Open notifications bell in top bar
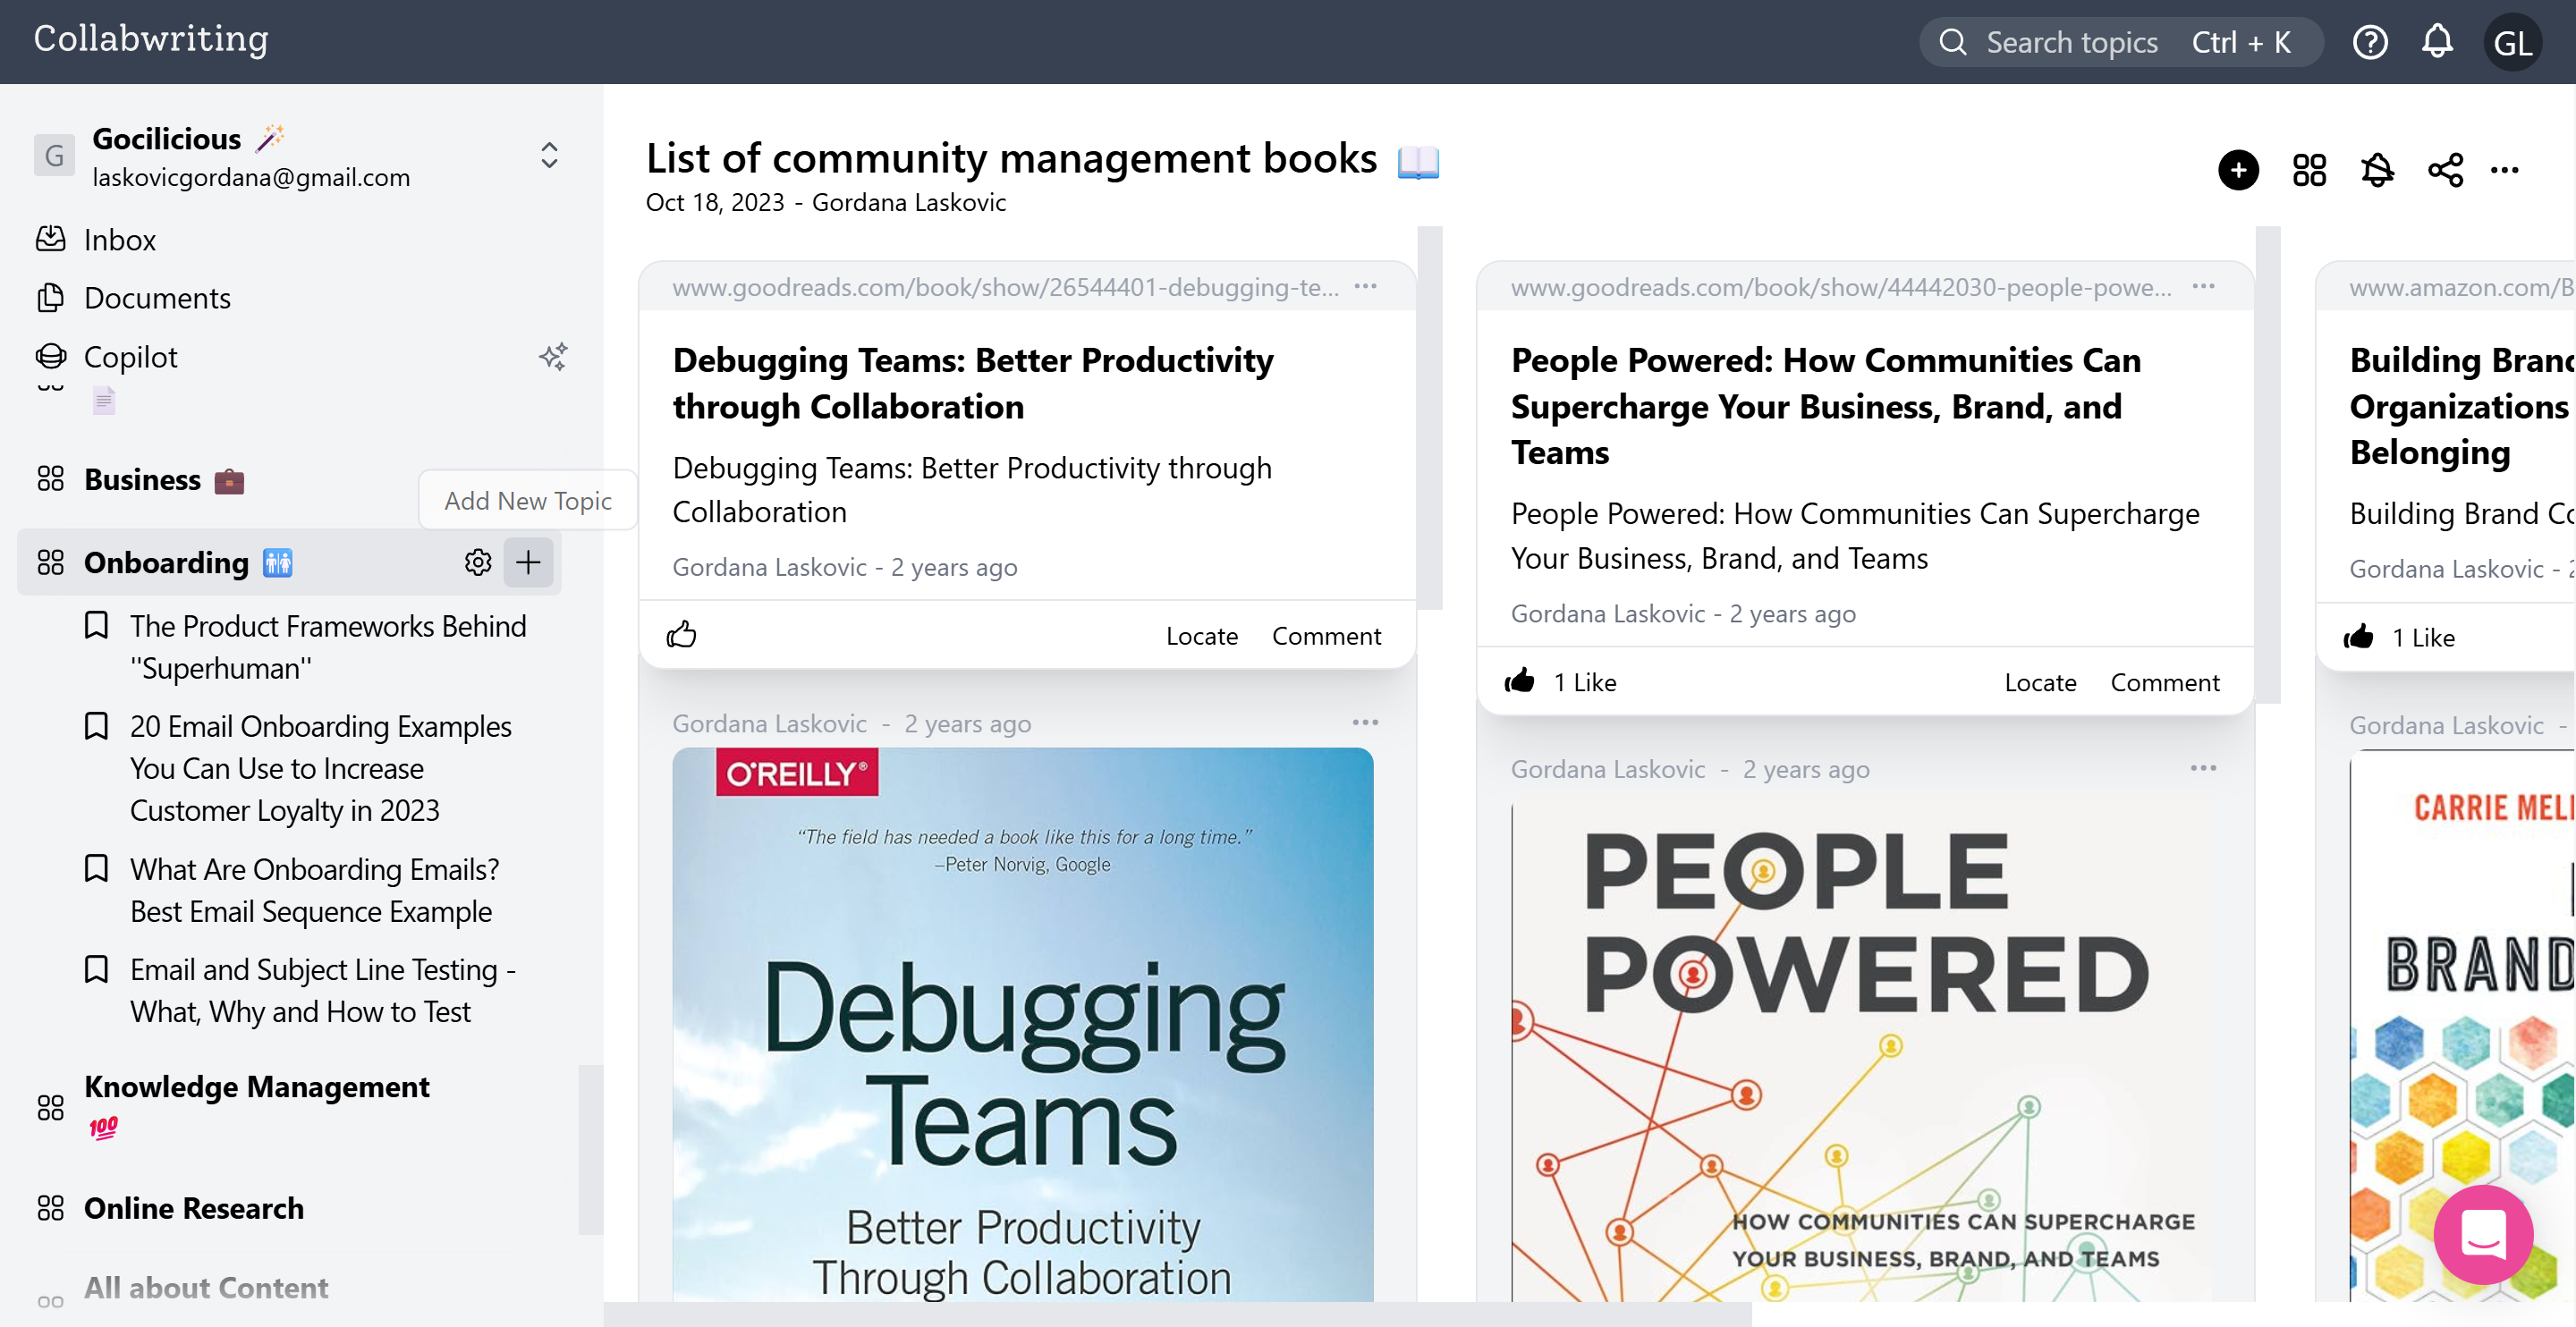This screenshot has width=2576, height=1327. (x=2437, y=41)
